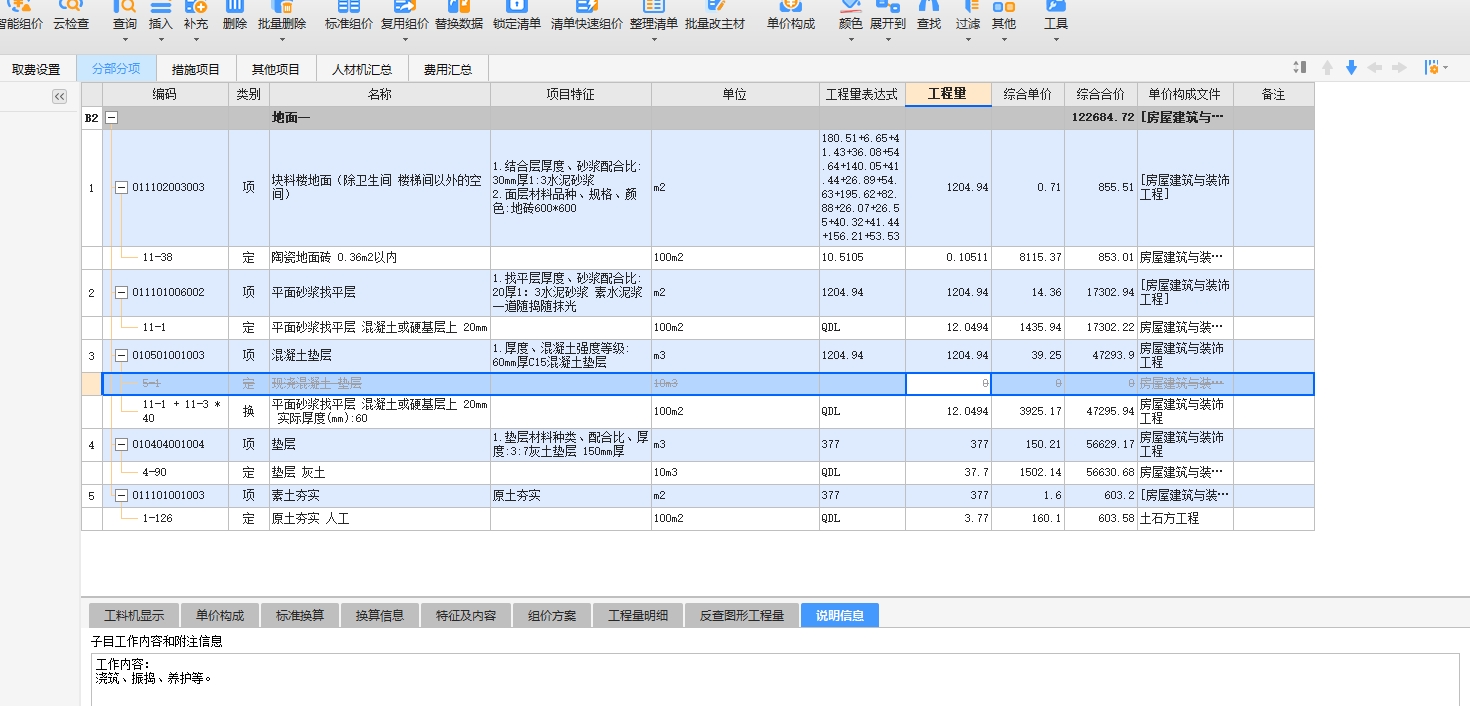Viewport: 1470px width, 706px height.
Task: Open the 查询 dropdown arrow
Action: coord(125,40)
